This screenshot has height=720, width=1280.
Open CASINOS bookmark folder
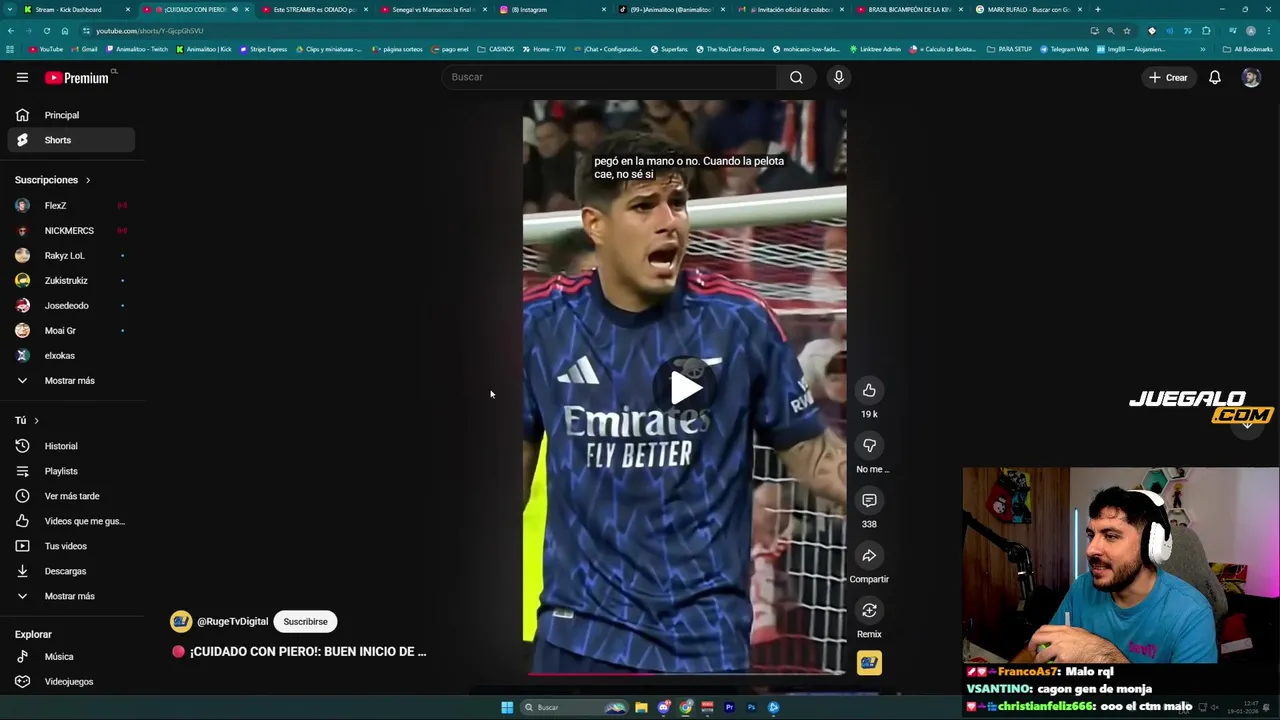point(496,49)
